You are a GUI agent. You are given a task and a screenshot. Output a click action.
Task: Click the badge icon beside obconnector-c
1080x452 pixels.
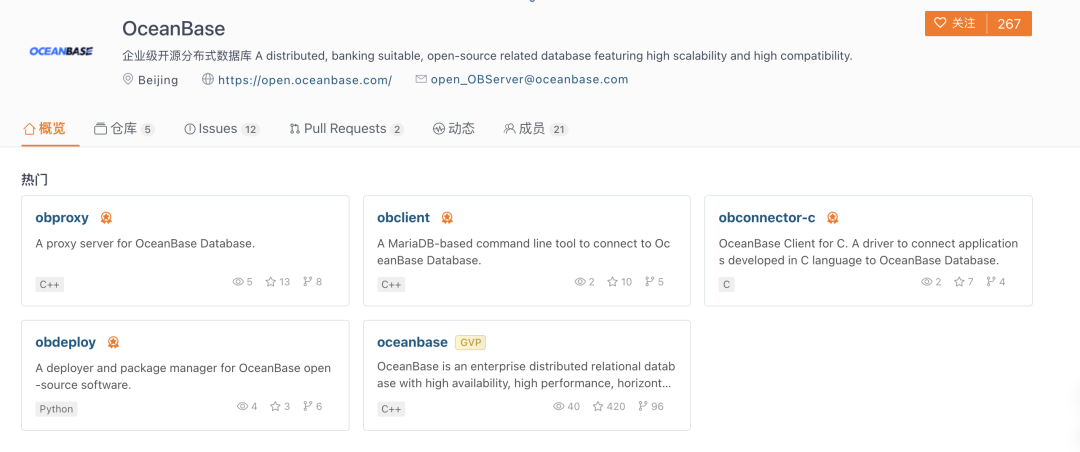pos(832,218)
